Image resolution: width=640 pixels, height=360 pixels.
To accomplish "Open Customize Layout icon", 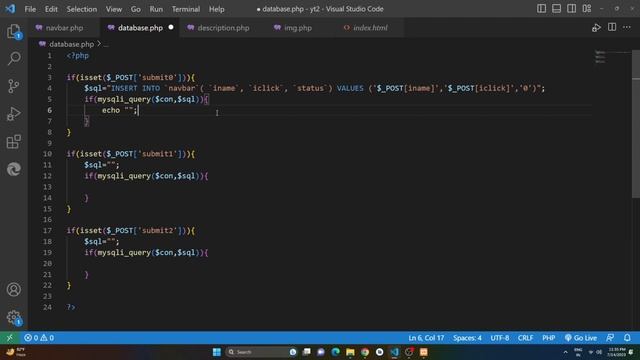I will 587,9.
